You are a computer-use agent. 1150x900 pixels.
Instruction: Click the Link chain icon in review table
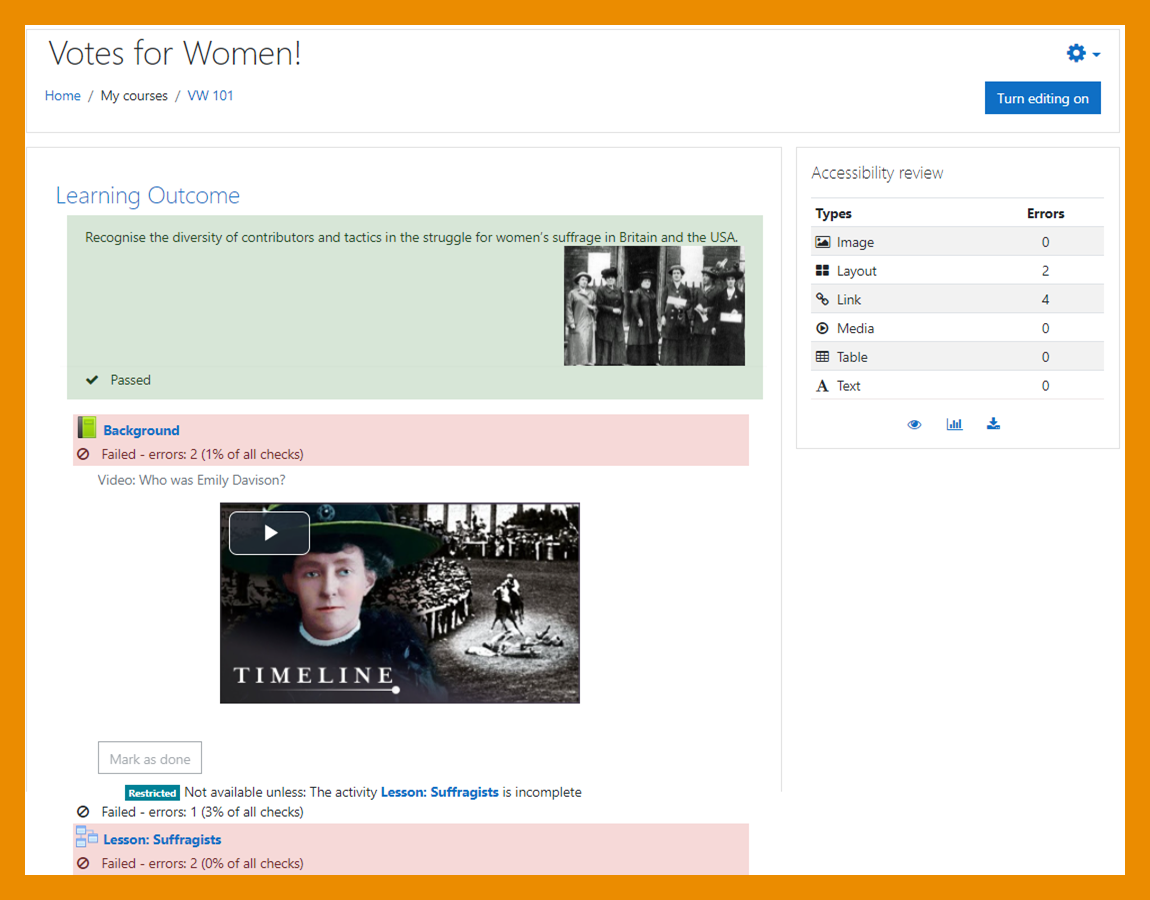coord(822,299)
